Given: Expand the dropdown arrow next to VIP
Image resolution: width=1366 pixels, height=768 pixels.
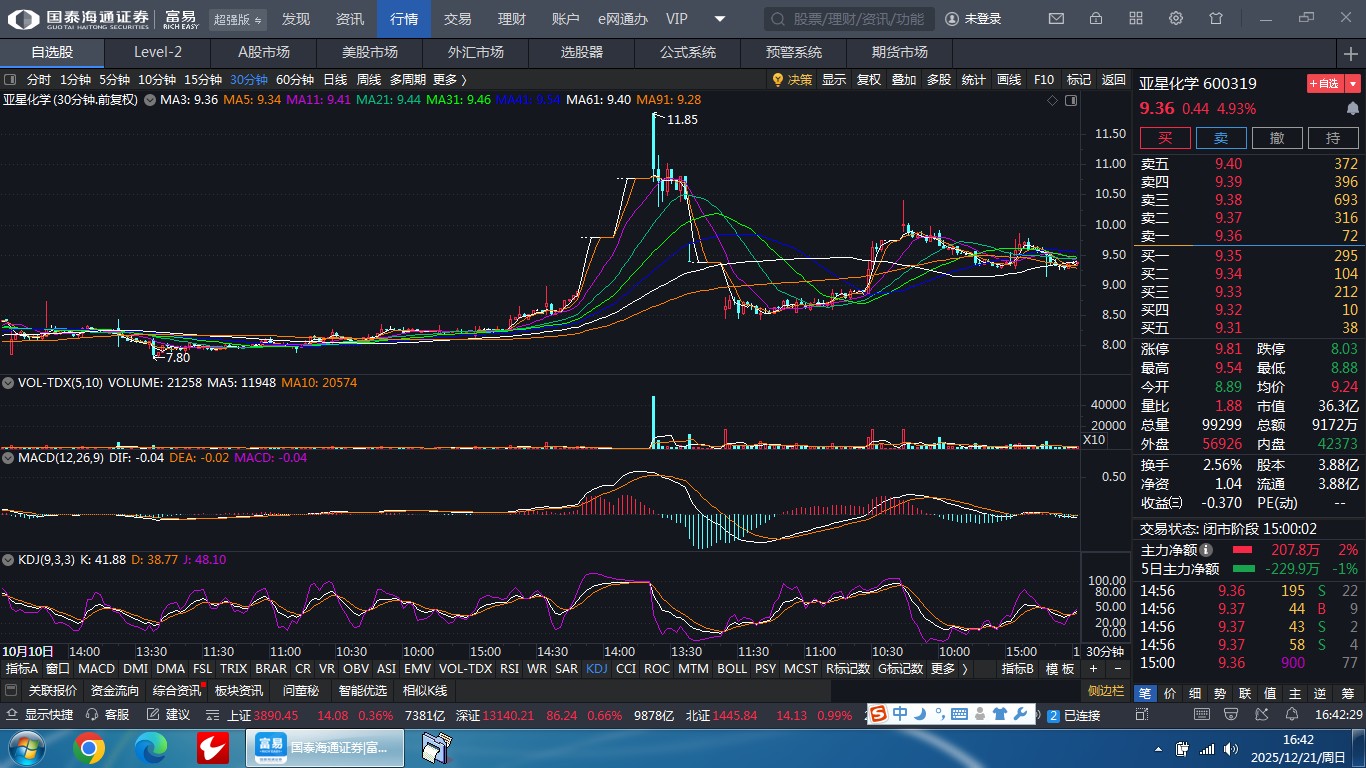Looking at the screenshot, I should pos(720,19).
